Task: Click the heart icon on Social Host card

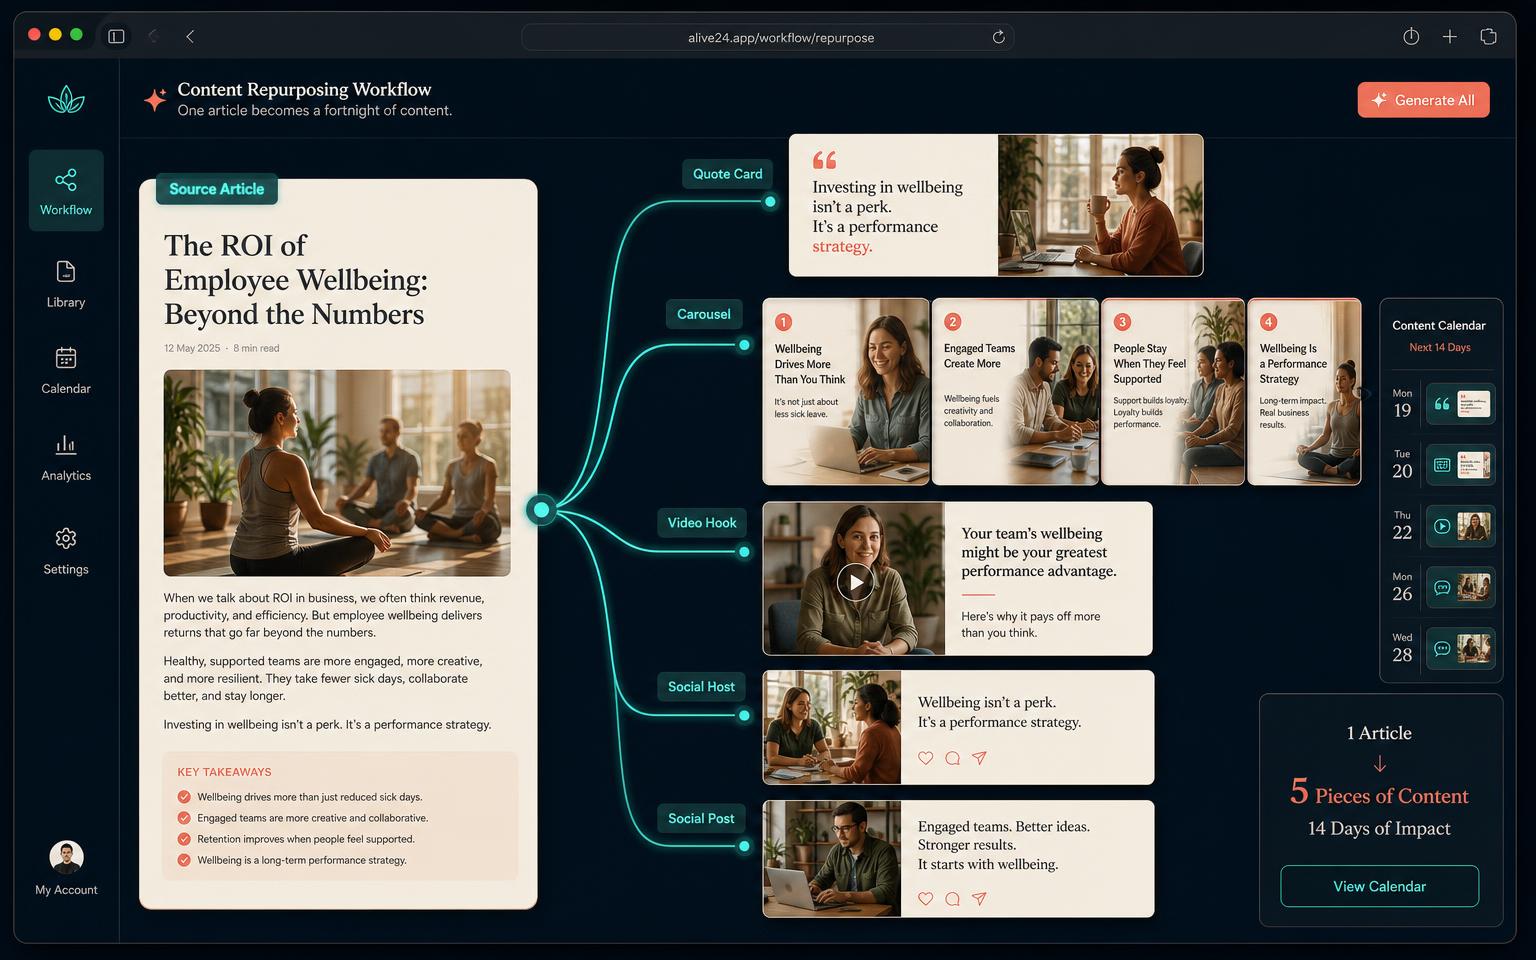Action: tap(926, 758)
